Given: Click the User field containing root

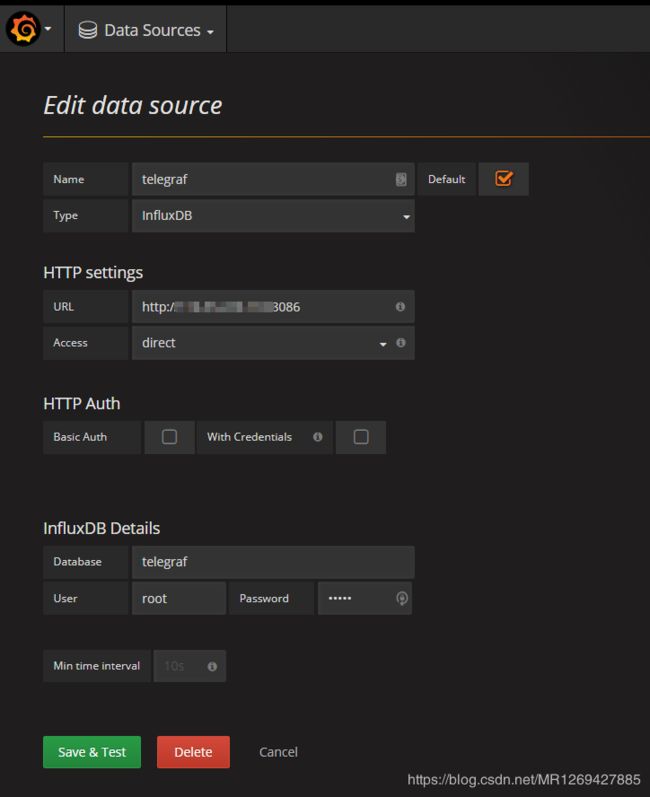Looking at the screenshot, I should [x=179, y=598].
